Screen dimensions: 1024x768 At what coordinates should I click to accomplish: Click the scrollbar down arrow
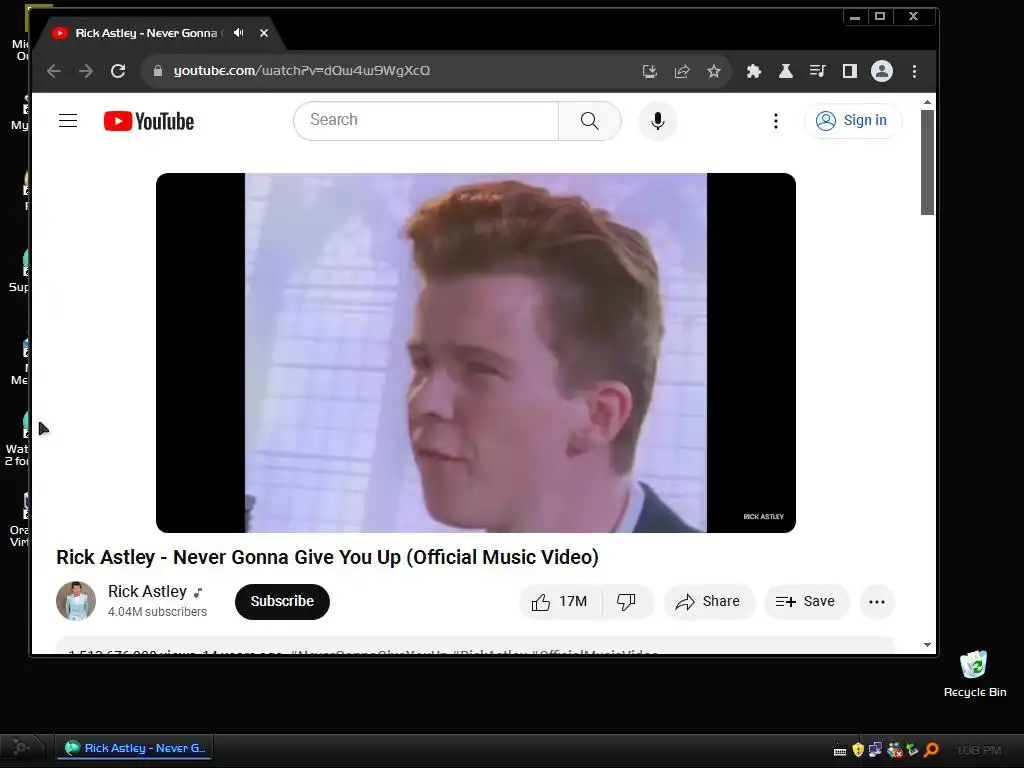[927, 645]
